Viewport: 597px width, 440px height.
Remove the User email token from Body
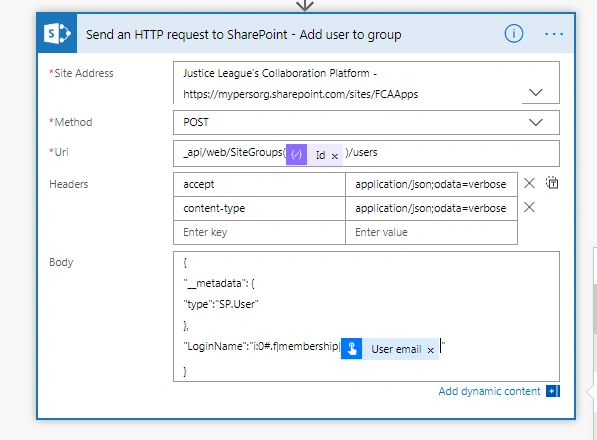tap(431, 350)
